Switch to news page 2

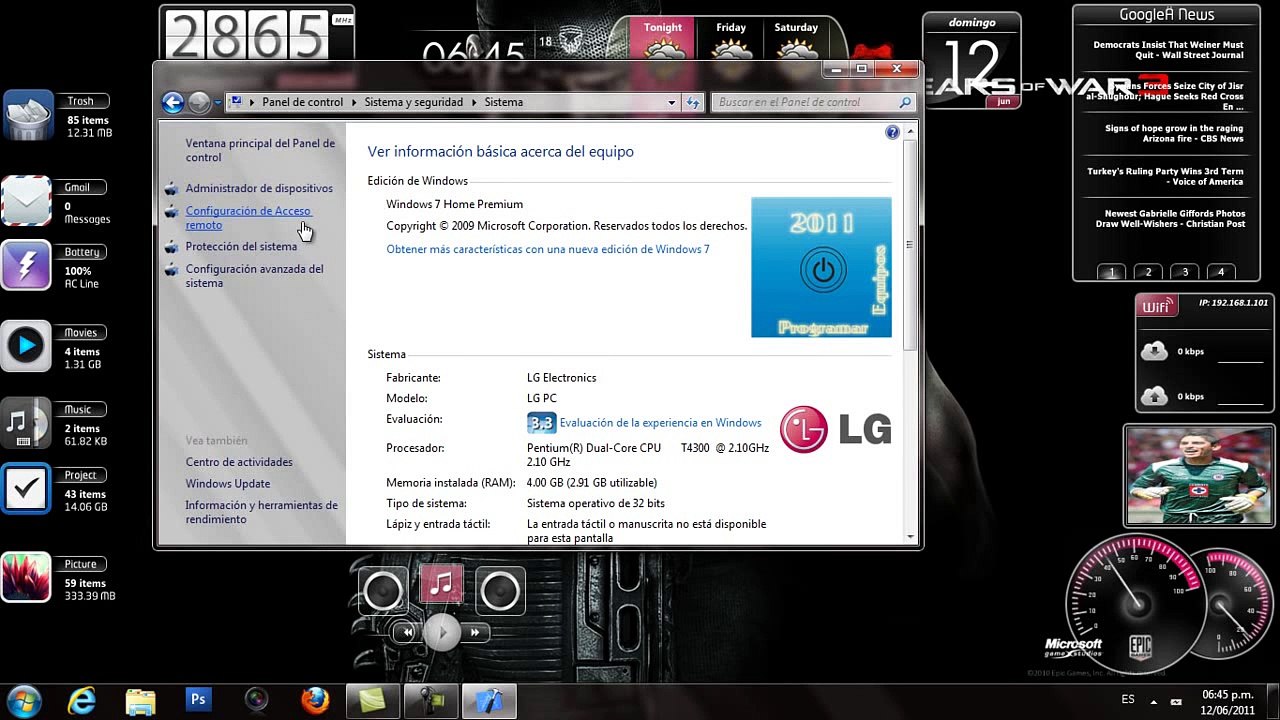[x=1148, y=272]
